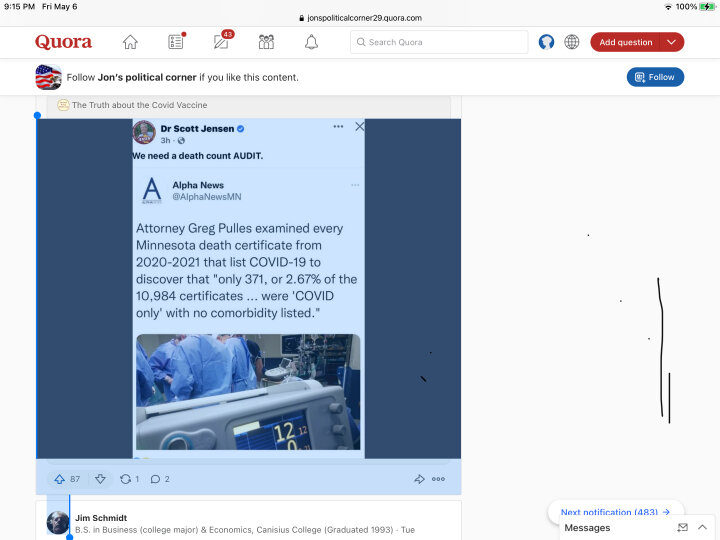Go to the Home feed icon
The height and width of the screenshot is (540, 720).
pyautogui.click(x=130, y=42)
